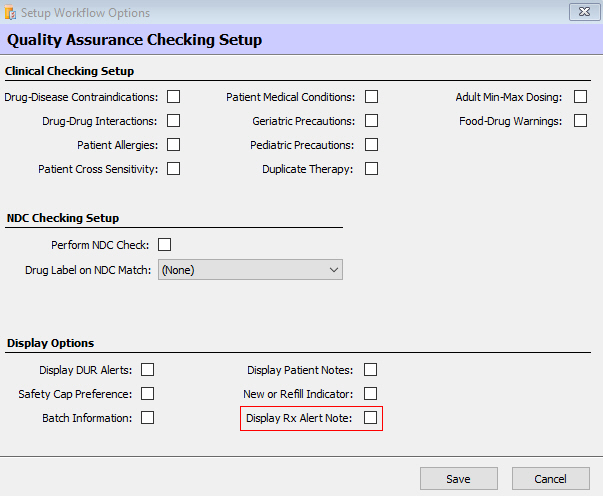The width and height of the screenshot is (603, 496).
Task: Turn on Geriatric Precautions
Action: 371,121
